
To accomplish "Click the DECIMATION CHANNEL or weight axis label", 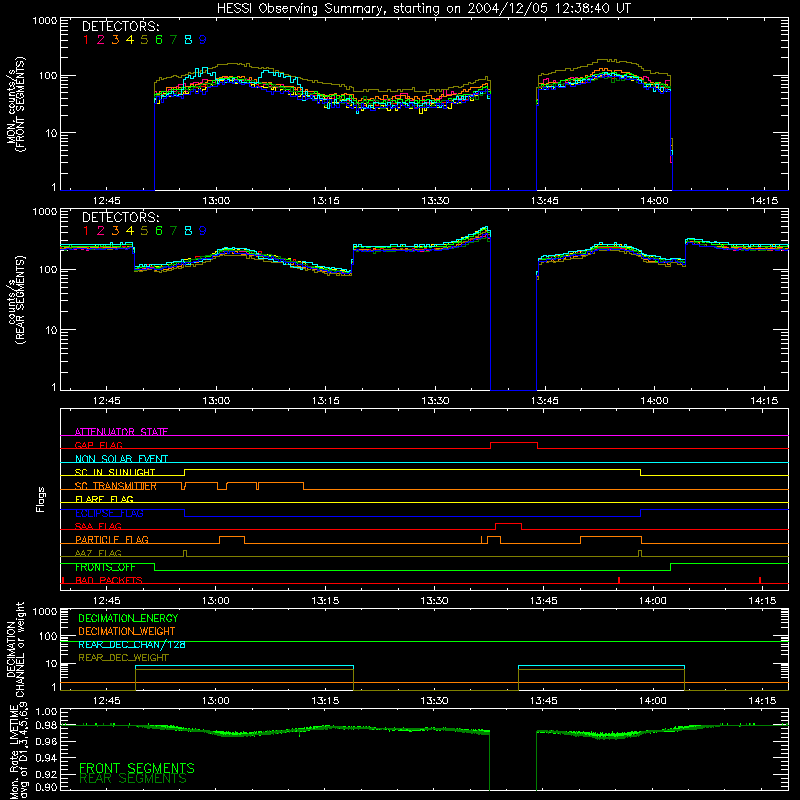I will (x=15, y=649).
